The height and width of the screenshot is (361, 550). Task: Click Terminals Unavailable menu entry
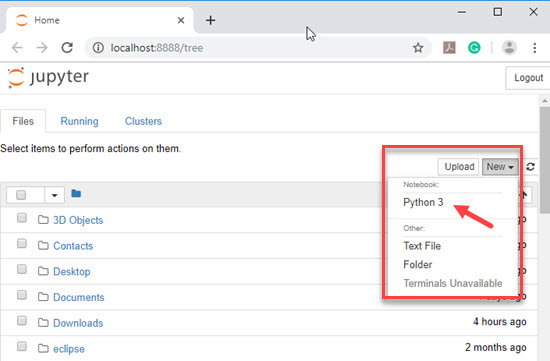click(452, 283)
